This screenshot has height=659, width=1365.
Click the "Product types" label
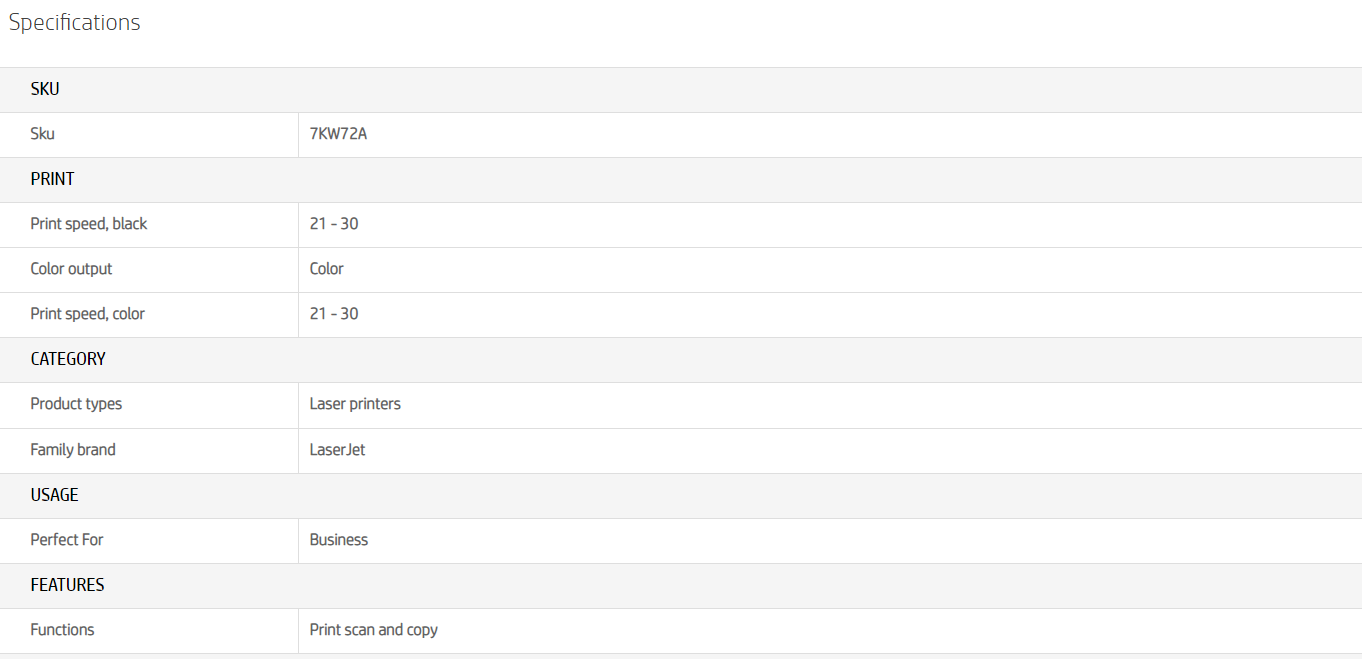click(76, 404)
